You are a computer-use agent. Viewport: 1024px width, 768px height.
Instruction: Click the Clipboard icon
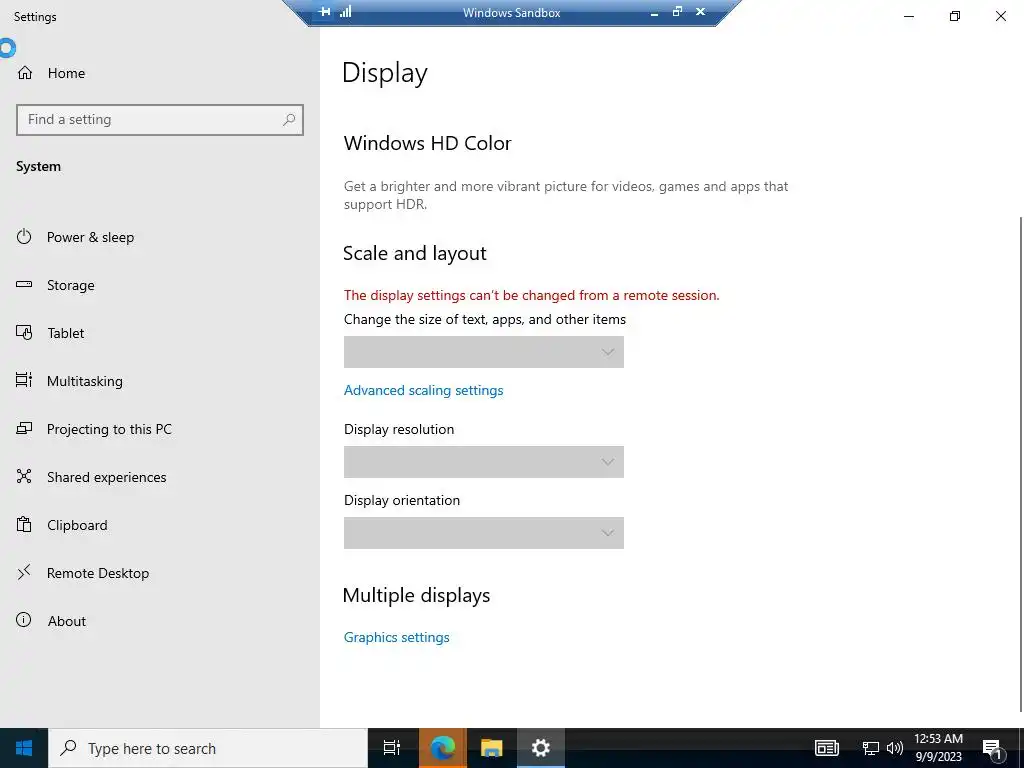tap(24, 524)
